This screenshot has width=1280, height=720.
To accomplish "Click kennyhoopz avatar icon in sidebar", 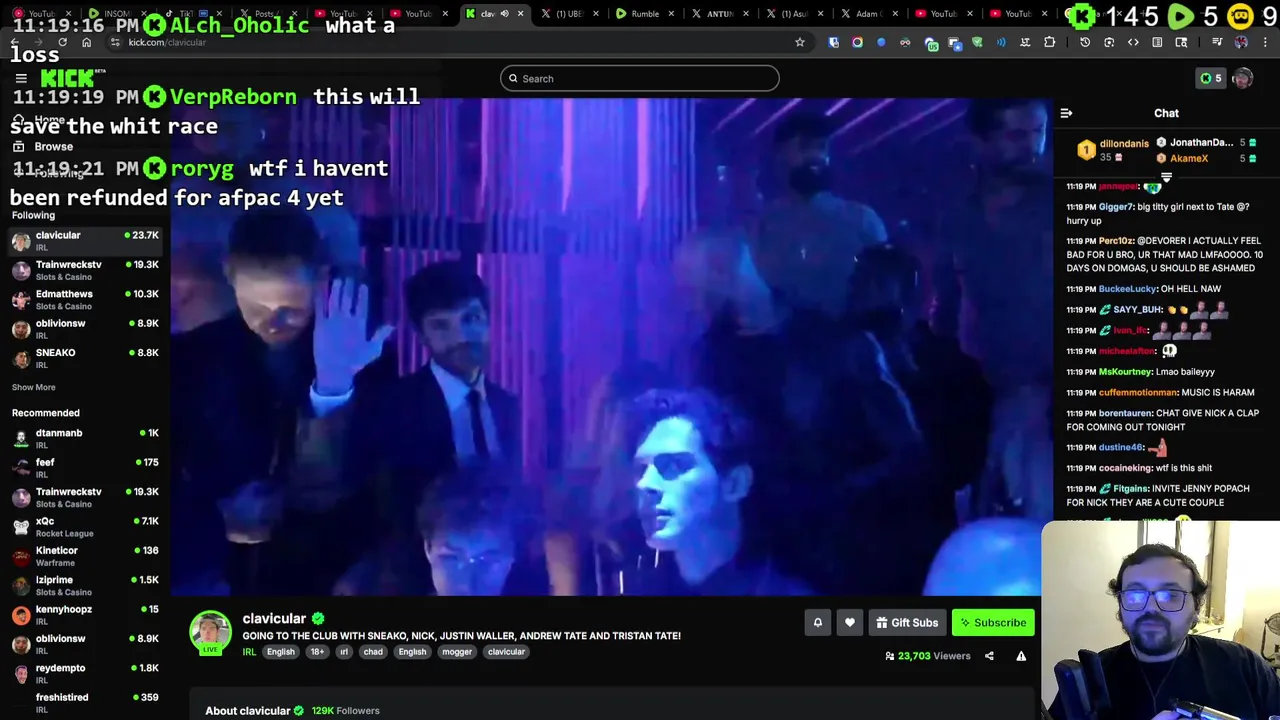I will coord(21,614).
